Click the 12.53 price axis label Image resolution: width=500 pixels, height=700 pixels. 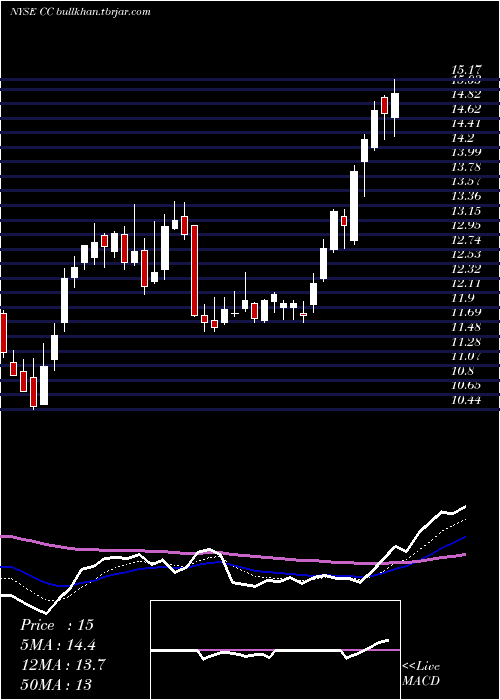pyautogui.click(x=466, y=254)
